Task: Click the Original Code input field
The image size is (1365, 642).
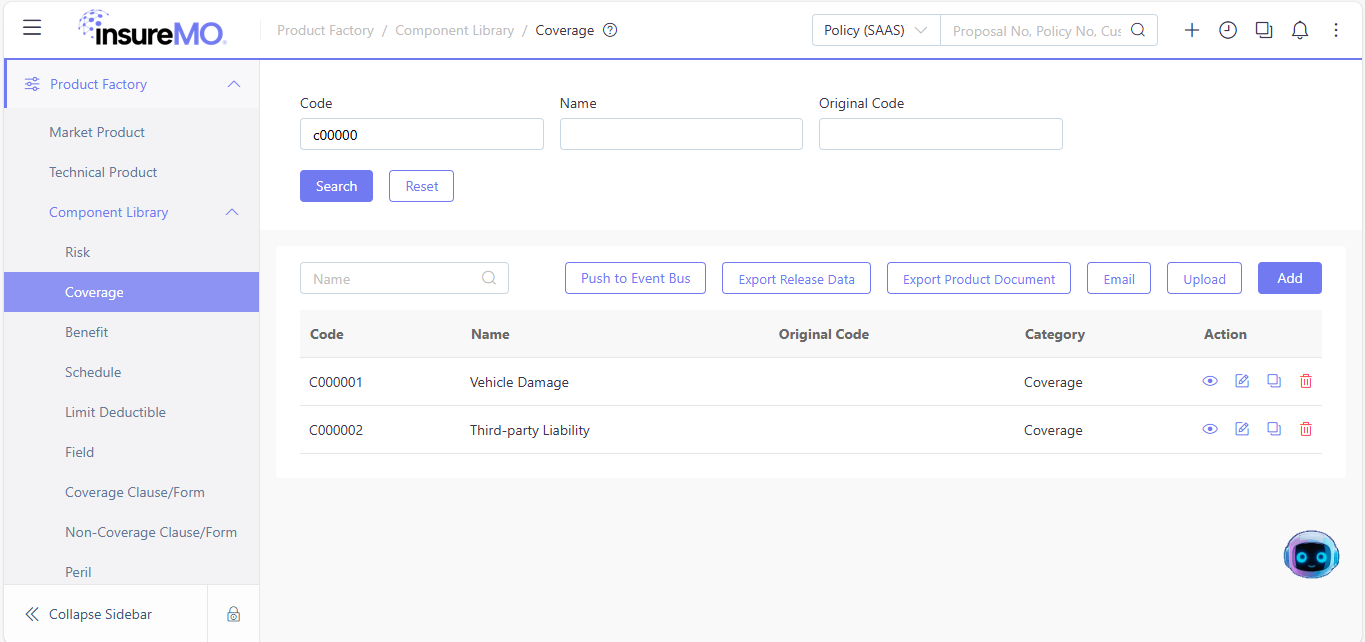Action: point(941,134)
